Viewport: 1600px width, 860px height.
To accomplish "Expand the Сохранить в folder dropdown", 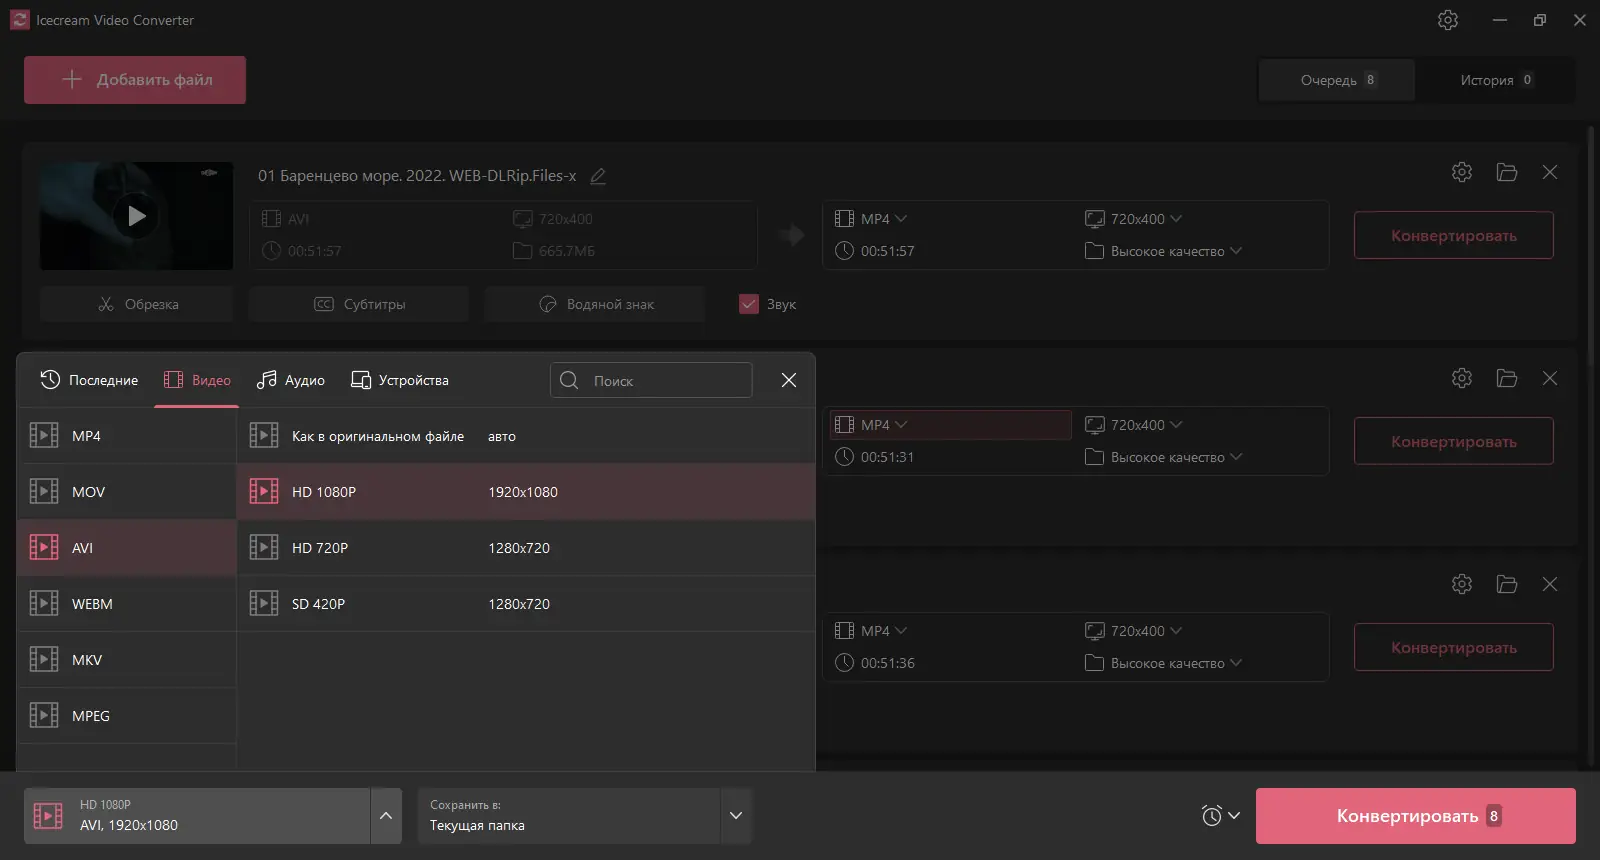I will pyautogui.click(x=736, y=816).
